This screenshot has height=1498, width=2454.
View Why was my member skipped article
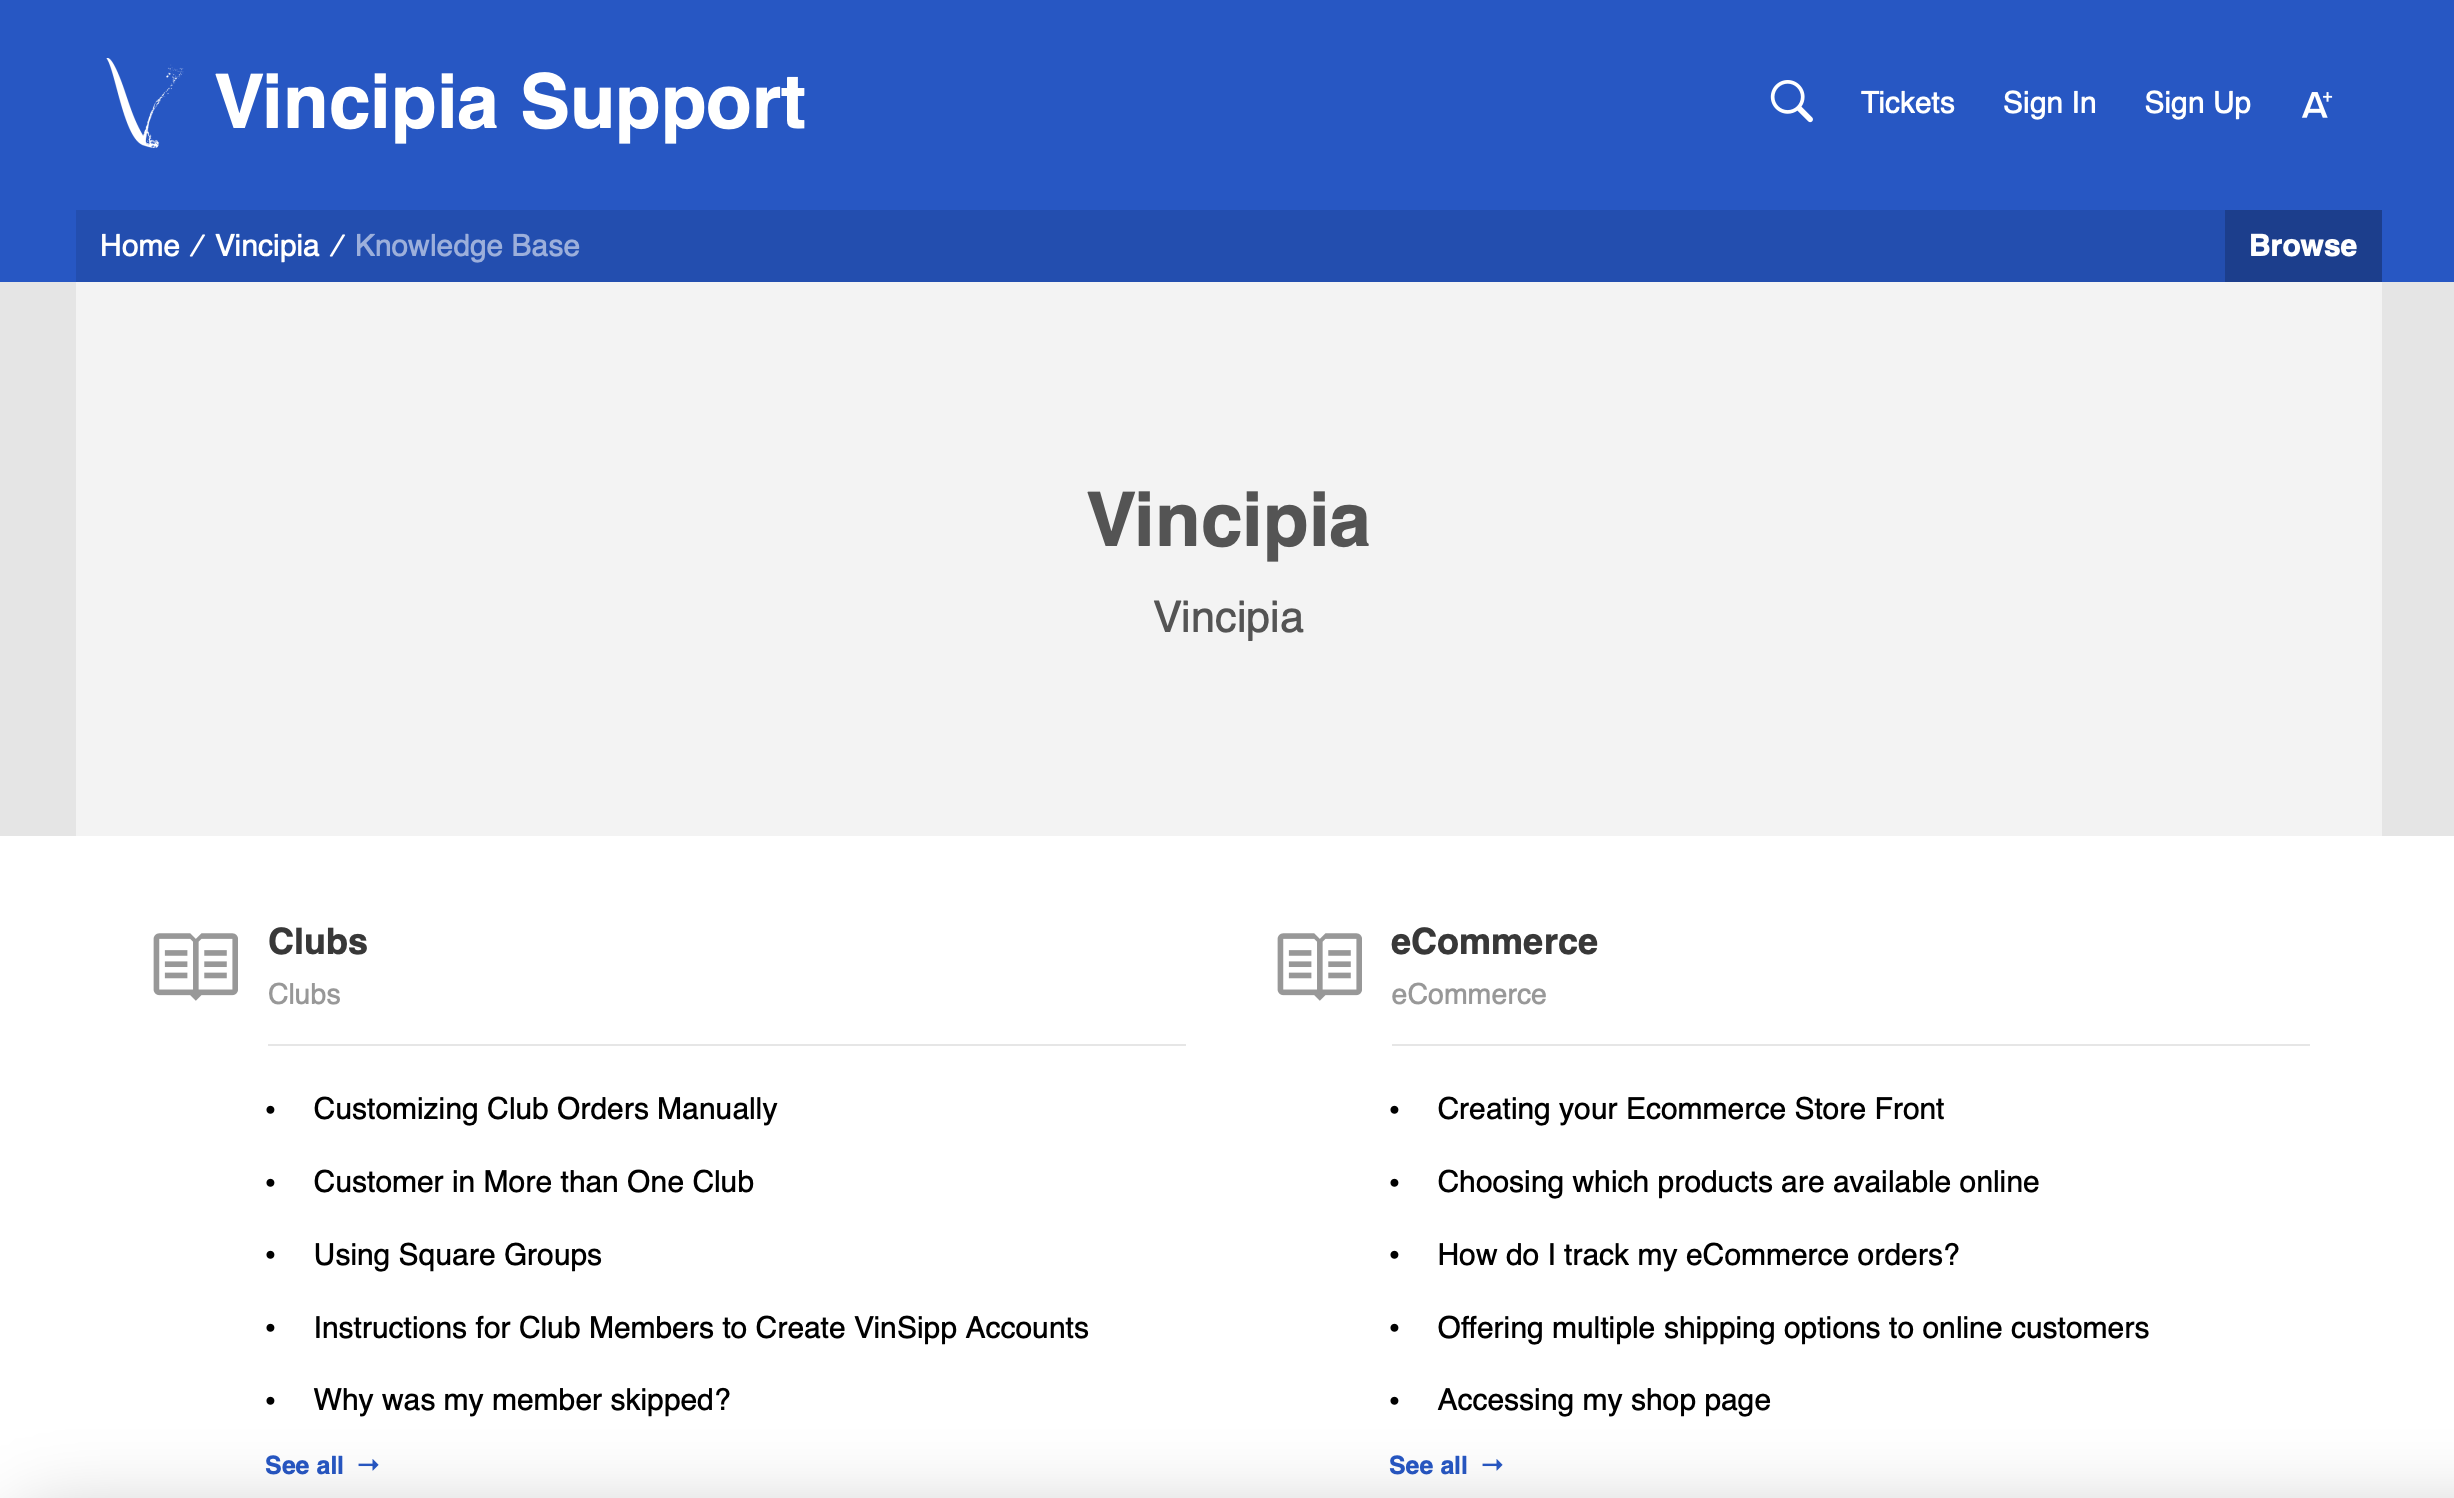coord(522,1400)
